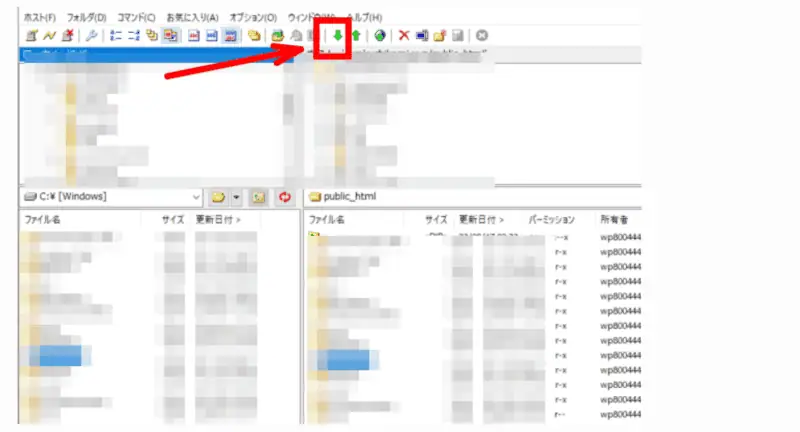Viewport: 800px width, 432px height.
Task: Switch to detail view icon
Action: tap(134, 36)
